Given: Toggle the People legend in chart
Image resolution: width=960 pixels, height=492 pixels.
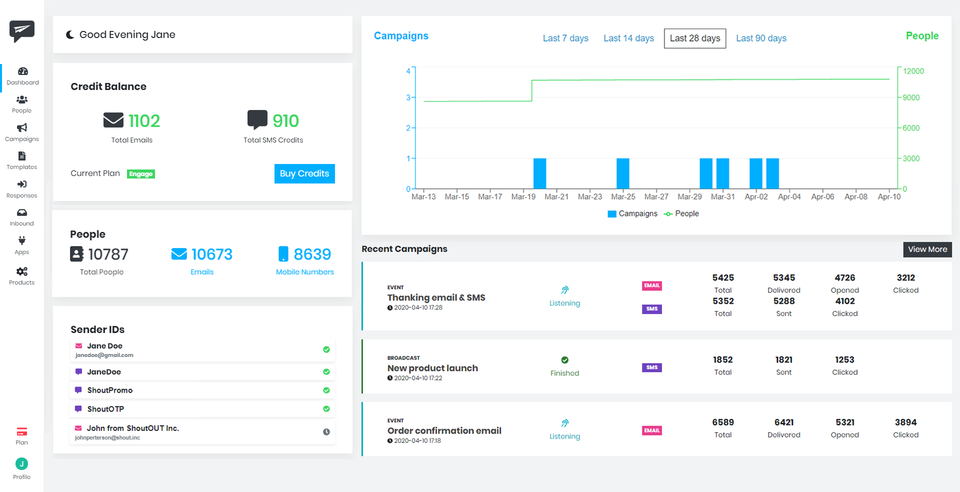Looking at the screenshot, I should [682, 213].
